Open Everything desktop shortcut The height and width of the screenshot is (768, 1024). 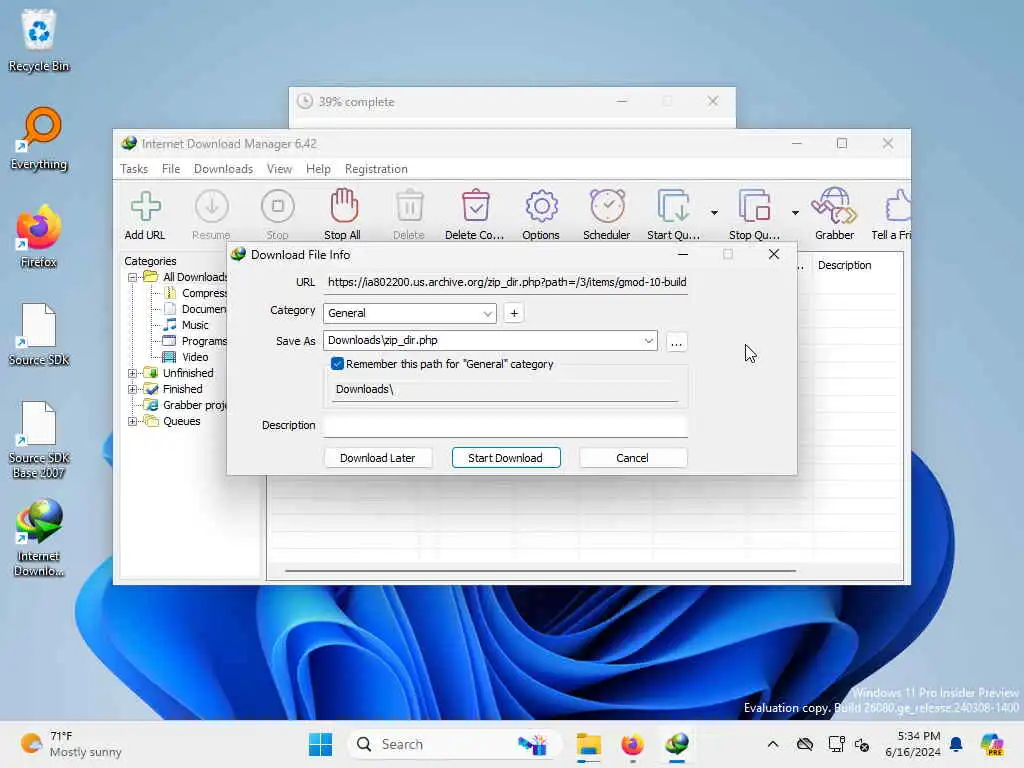39,138
